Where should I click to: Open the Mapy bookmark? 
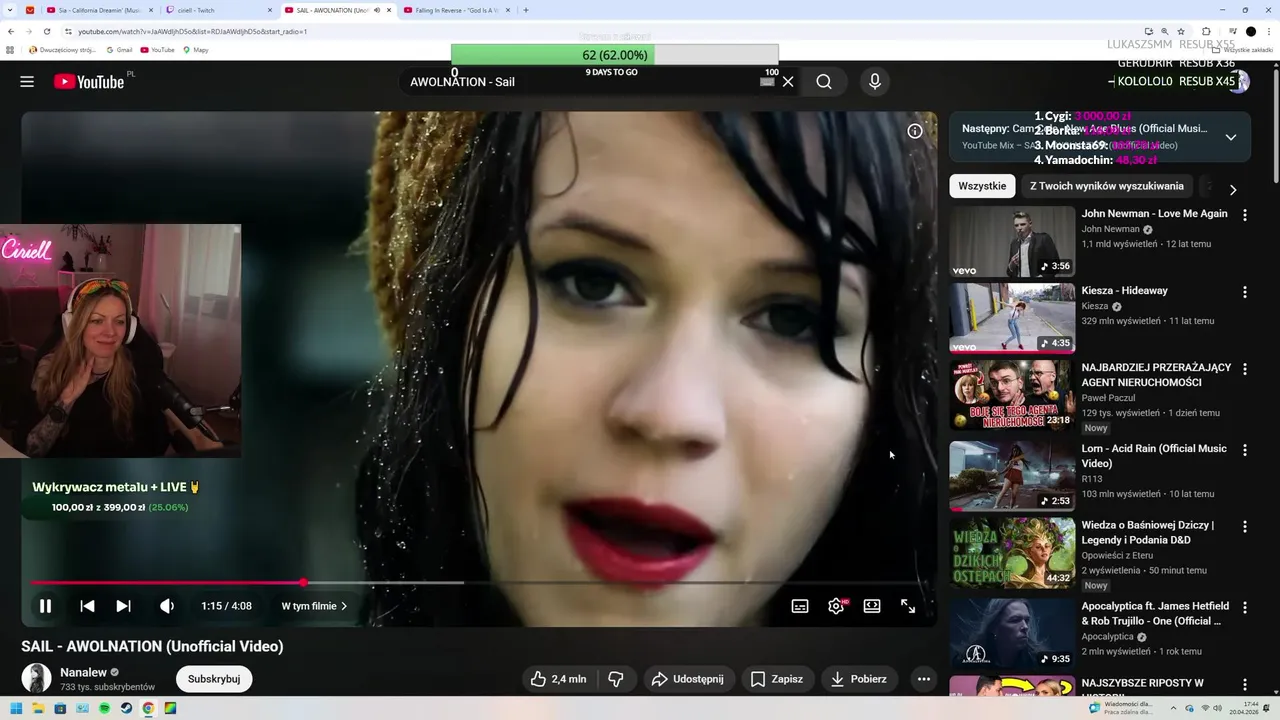tap(196, 50)
